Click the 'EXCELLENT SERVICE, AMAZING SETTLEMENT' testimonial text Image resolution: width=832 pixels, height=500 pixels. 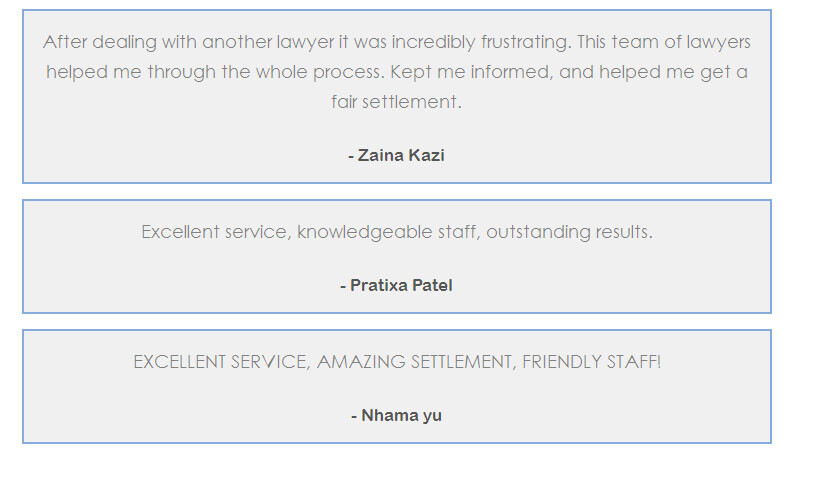pos(396,362)
